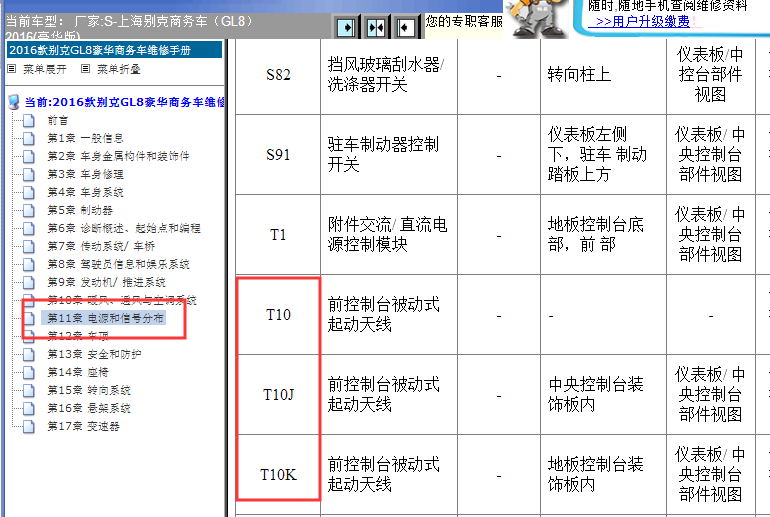The height and width of the screenshot is (517, 770).
Task: Click the middle collapse-both-panels arrow button
Action: (376, 27)
